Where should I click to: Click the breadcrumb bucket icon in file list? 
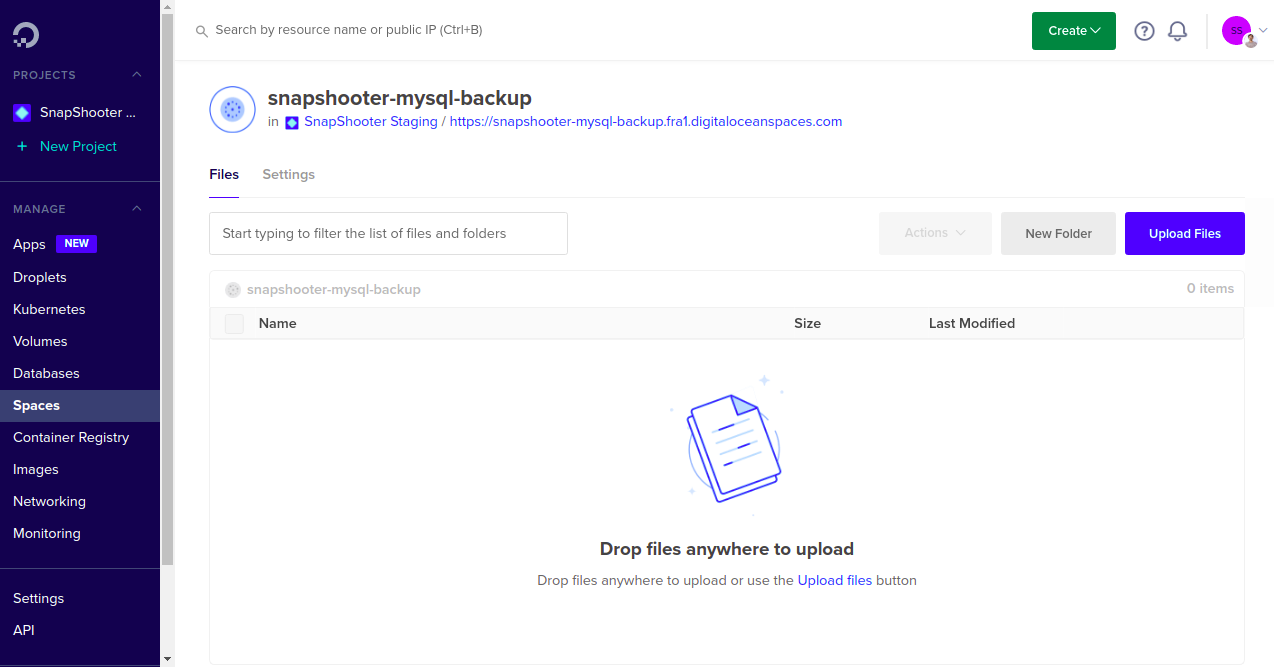[233, 289]
